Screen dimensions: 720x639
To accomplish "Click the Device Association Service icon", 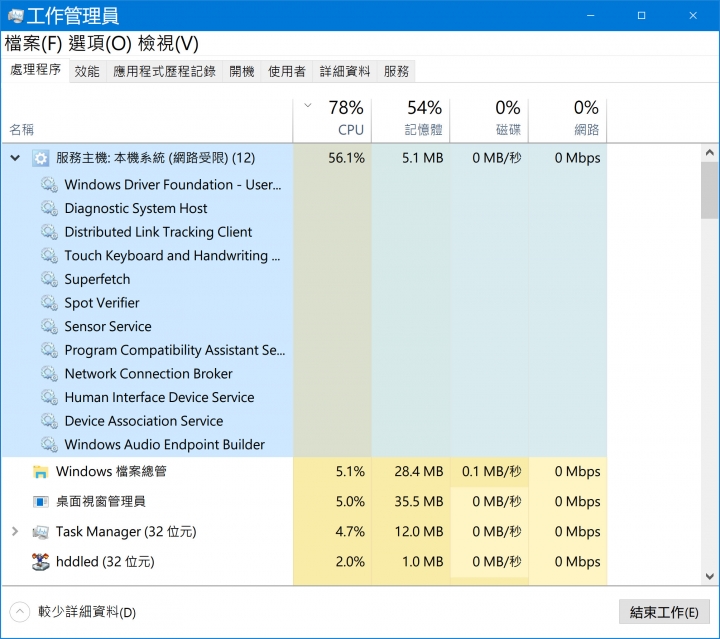I will 49,421.
